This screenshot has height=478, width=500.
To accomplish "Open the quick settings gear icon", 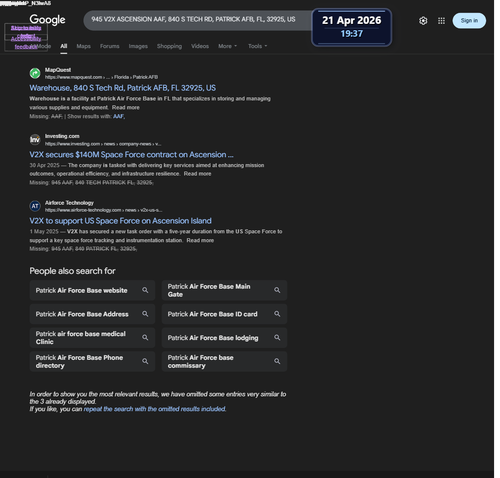I will [x=423, y=21].
